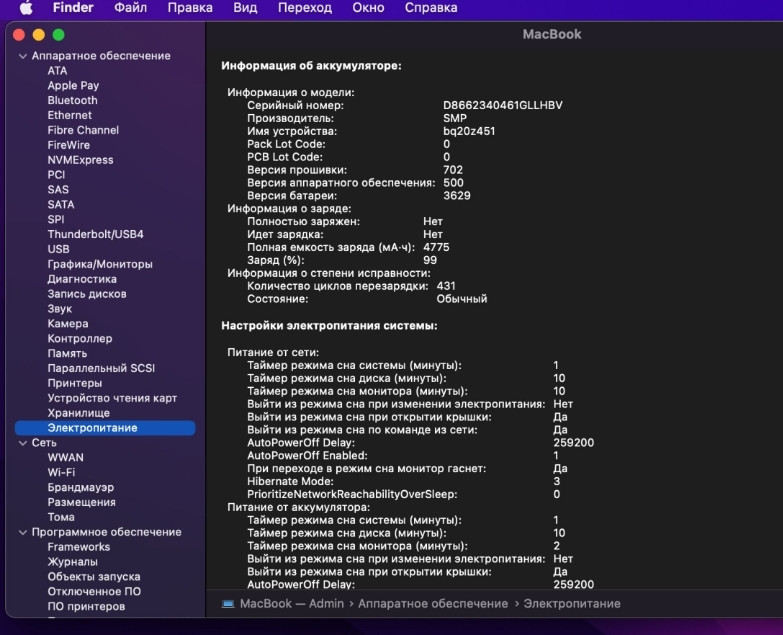Select Bluetooth in the sidebar
Viewport: 783px width, 635px height.
point(72,100)
